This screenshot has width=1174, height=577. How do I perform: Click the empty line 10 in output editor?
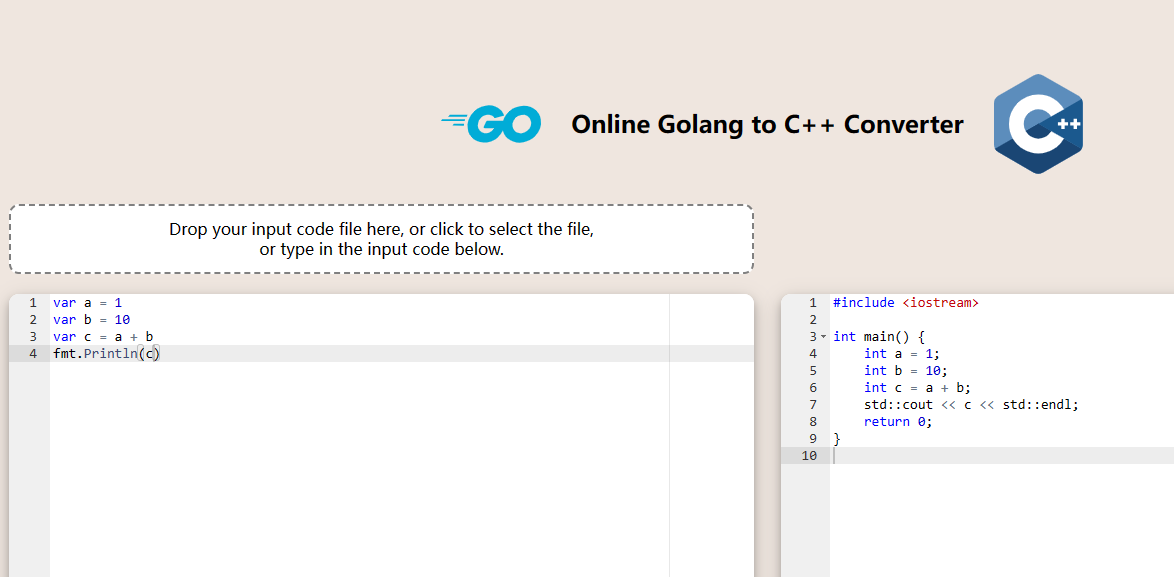point(1002,456)
